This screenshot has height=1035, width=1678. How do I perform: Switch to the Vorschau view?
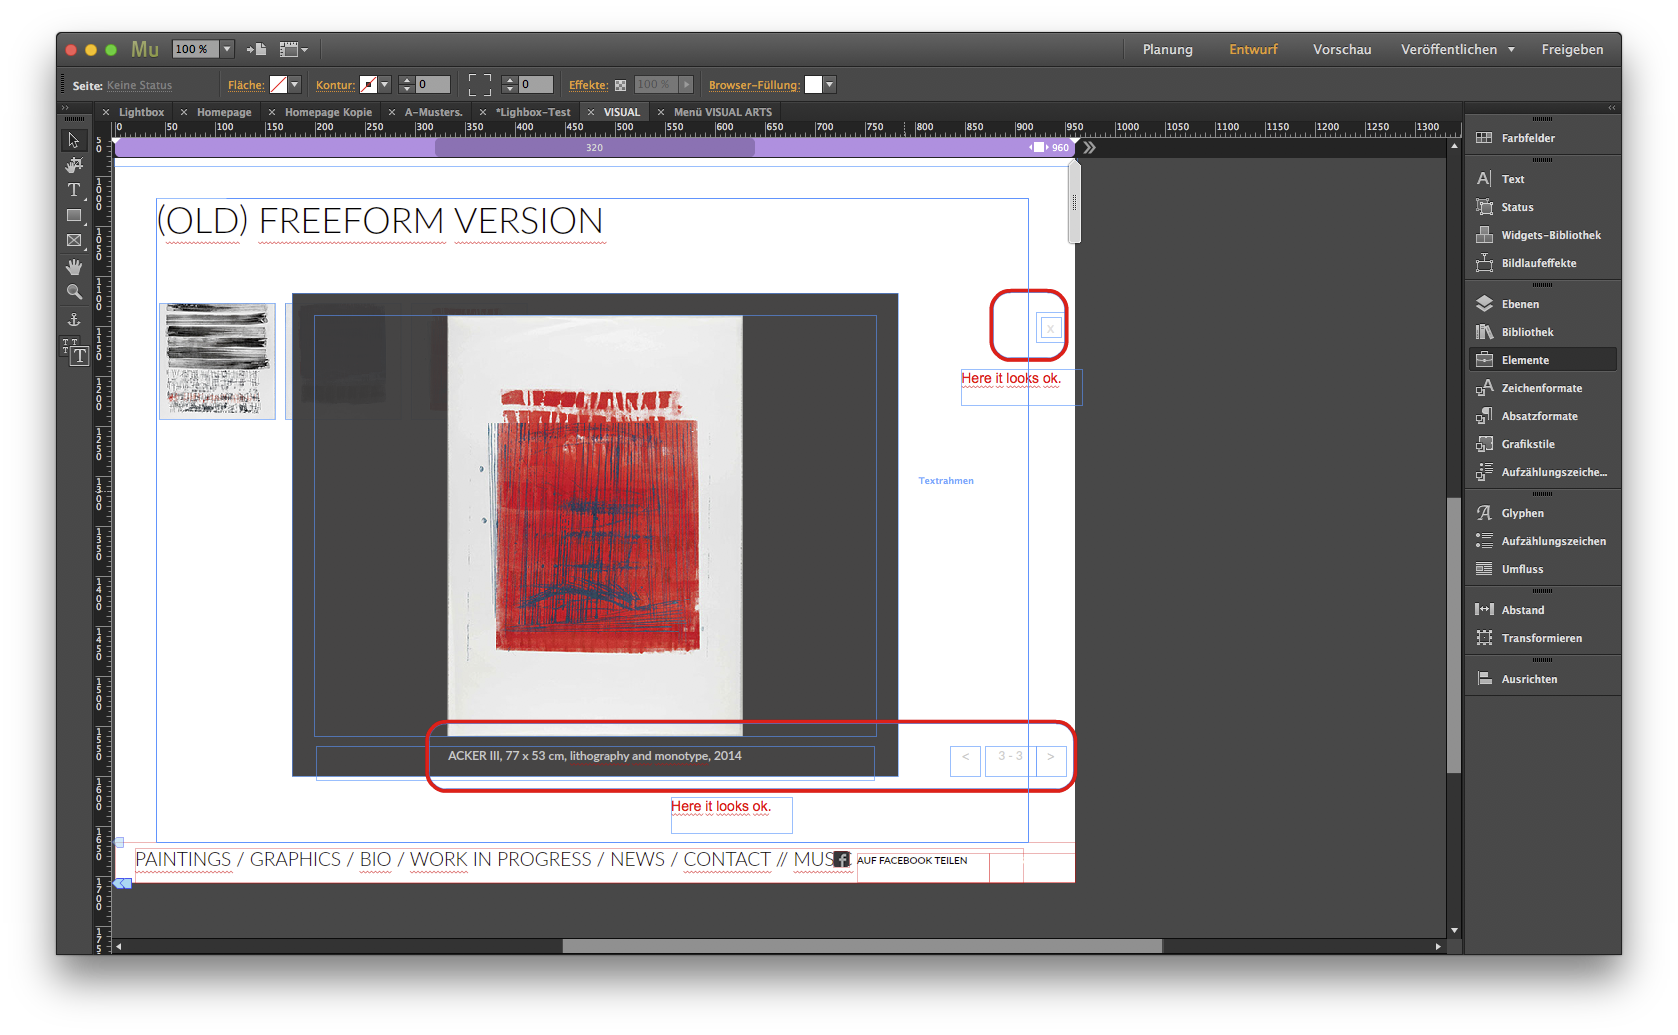[x=1342, y=49]
